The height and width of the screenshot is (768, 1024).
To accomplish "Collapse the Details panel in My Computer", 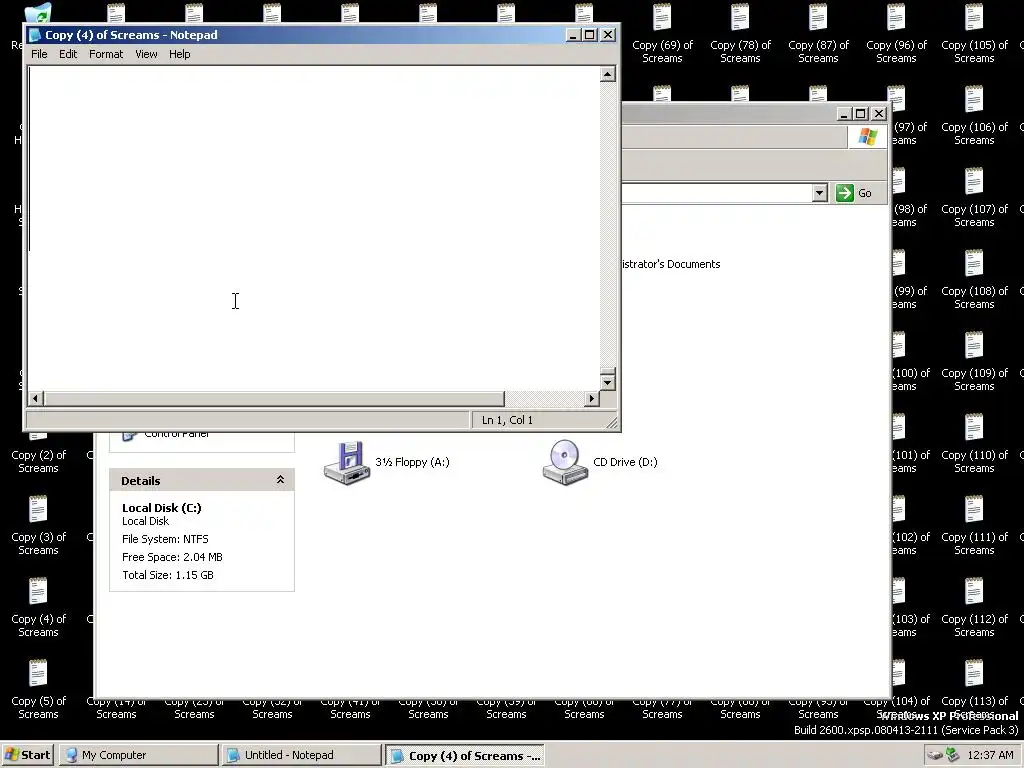I will point(280,480).
